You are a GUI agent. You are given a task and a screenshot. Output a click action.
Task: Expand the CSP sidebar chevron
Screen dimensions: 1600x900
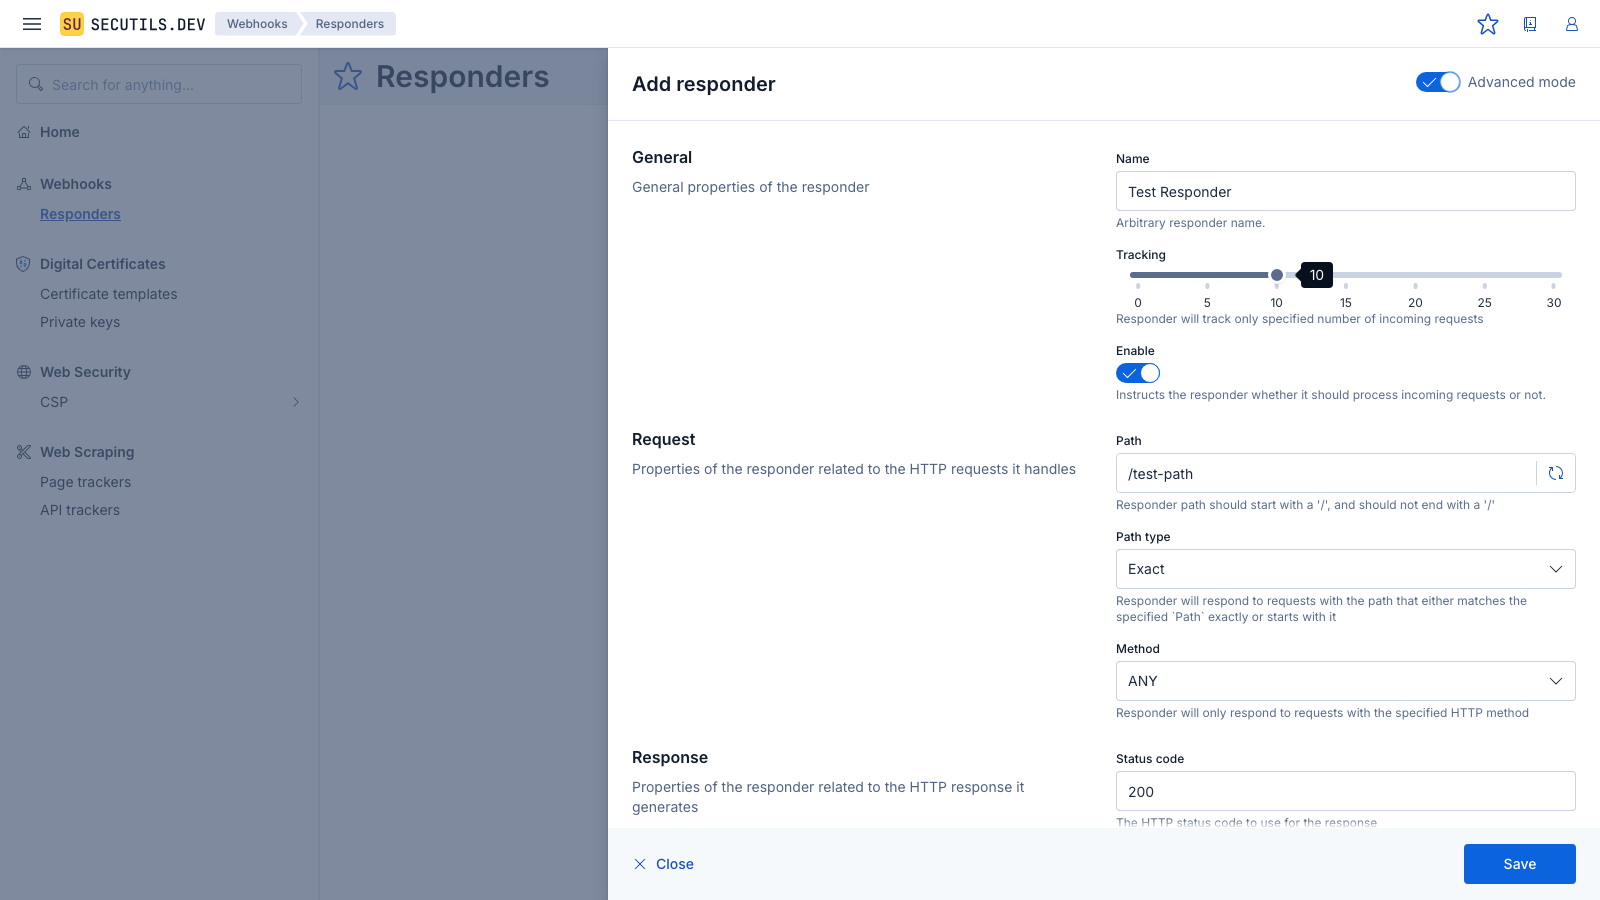(x=296, y=402)
